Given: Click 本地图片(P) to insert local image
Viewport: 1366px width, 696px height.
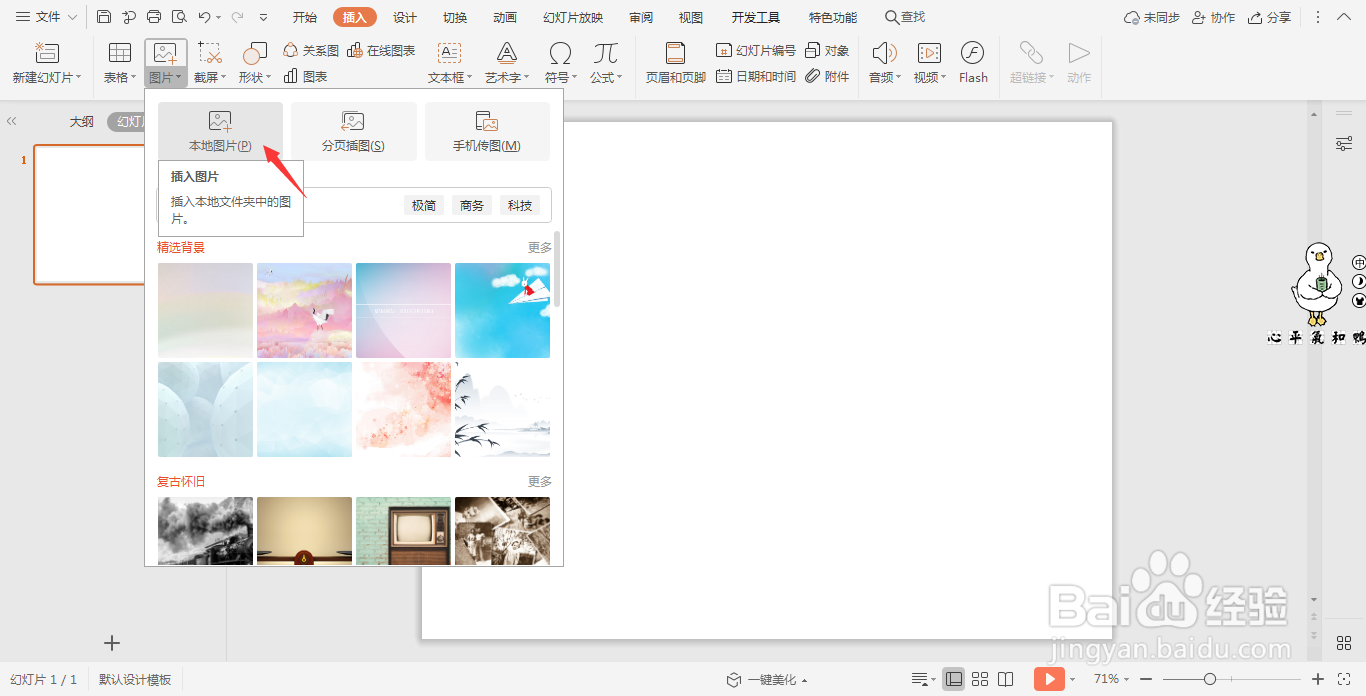Looking at the screenshot, I should tap(221, 131).
